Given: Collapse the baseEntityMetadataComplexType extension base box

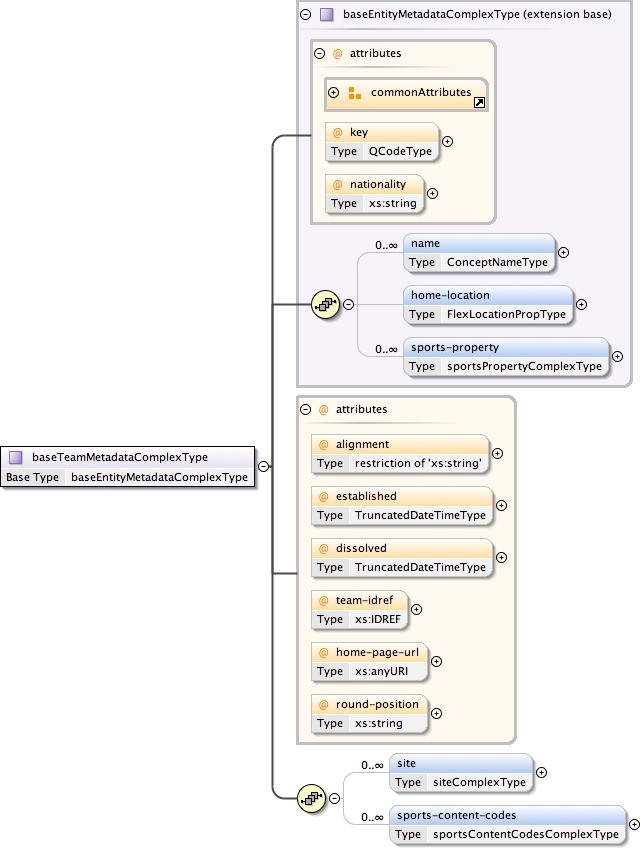Looking at the screenshot, I should point(306,15).
